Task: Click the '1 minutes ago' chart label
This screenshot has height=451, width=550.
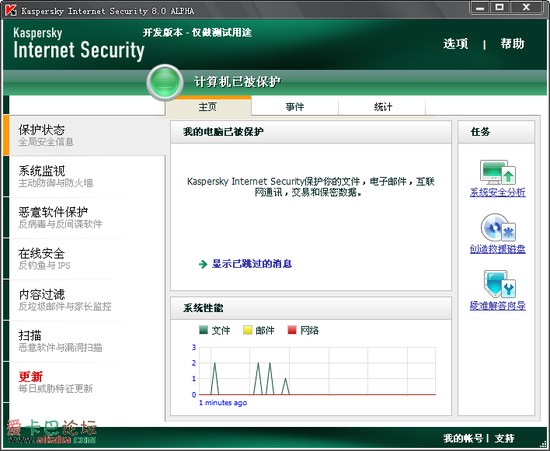Action: (223, 403)
